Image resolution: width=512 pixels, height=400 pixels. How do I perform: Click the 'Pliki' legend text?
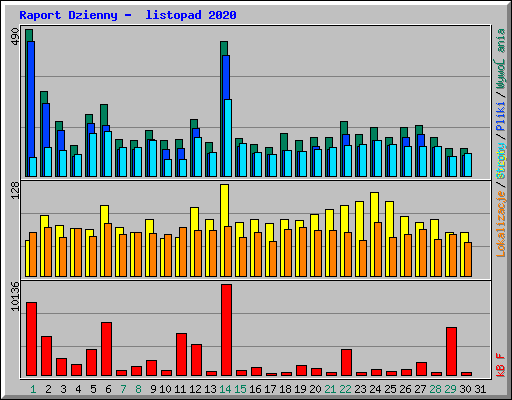(501, 117)
